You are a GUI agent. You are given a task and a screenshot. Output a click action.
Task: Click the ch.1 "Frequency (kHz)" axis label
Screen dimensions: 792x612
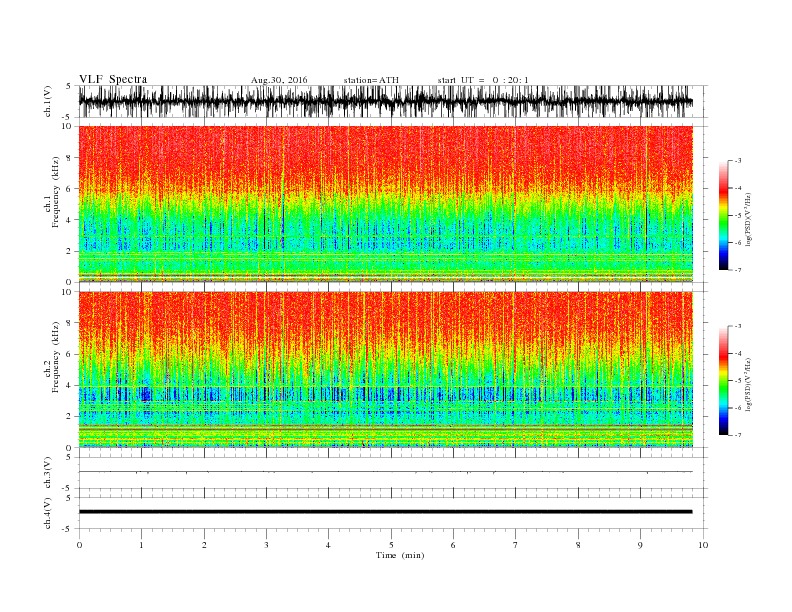[56, 192]
